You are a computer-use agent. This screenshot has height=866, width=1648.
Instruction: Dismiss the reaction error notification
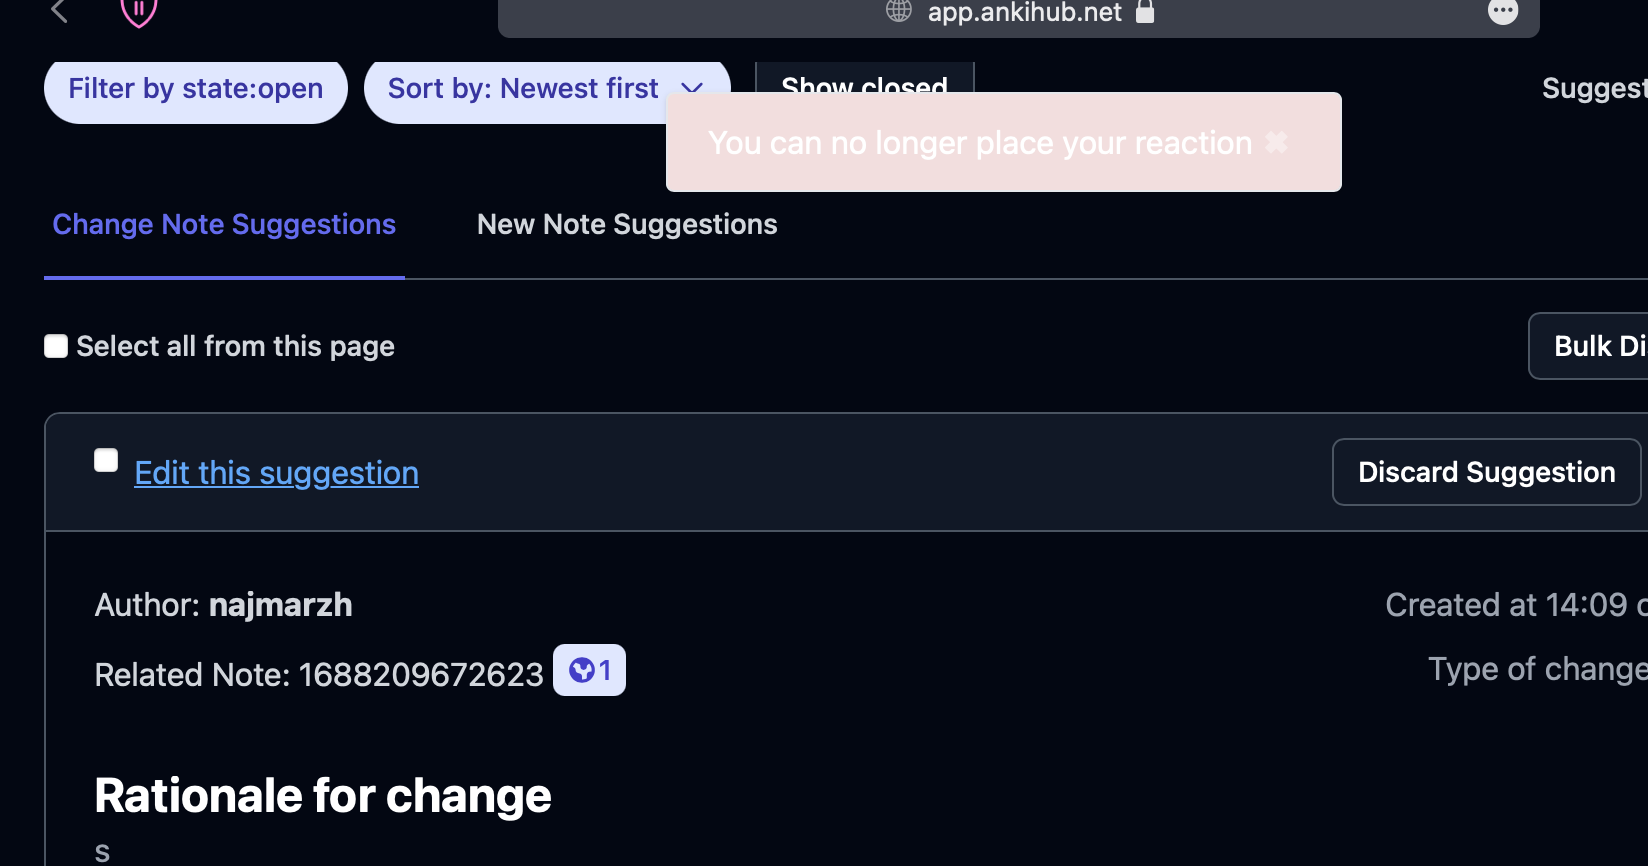[x=1276, y=142]
